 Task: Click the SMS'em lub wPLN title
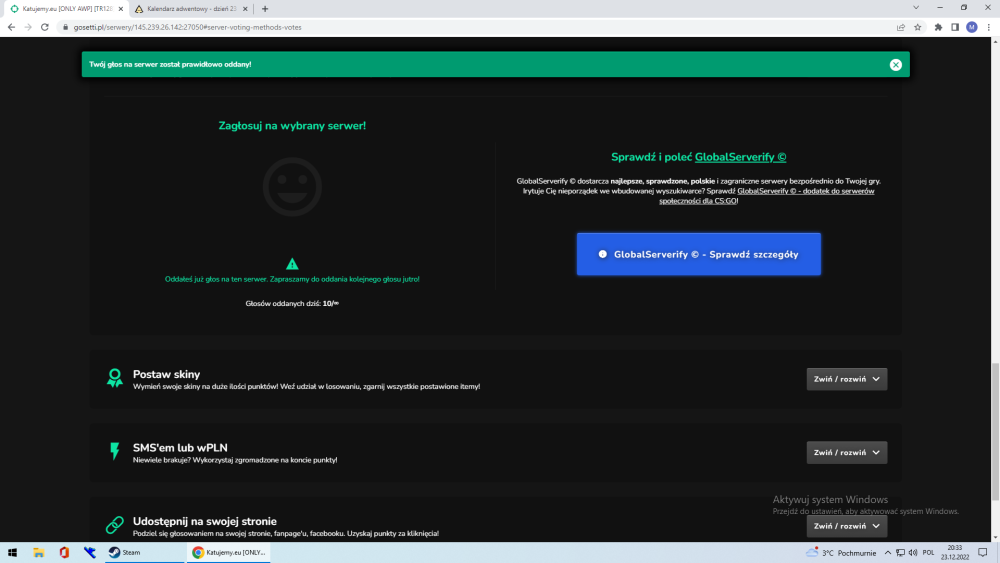point(180,448)
